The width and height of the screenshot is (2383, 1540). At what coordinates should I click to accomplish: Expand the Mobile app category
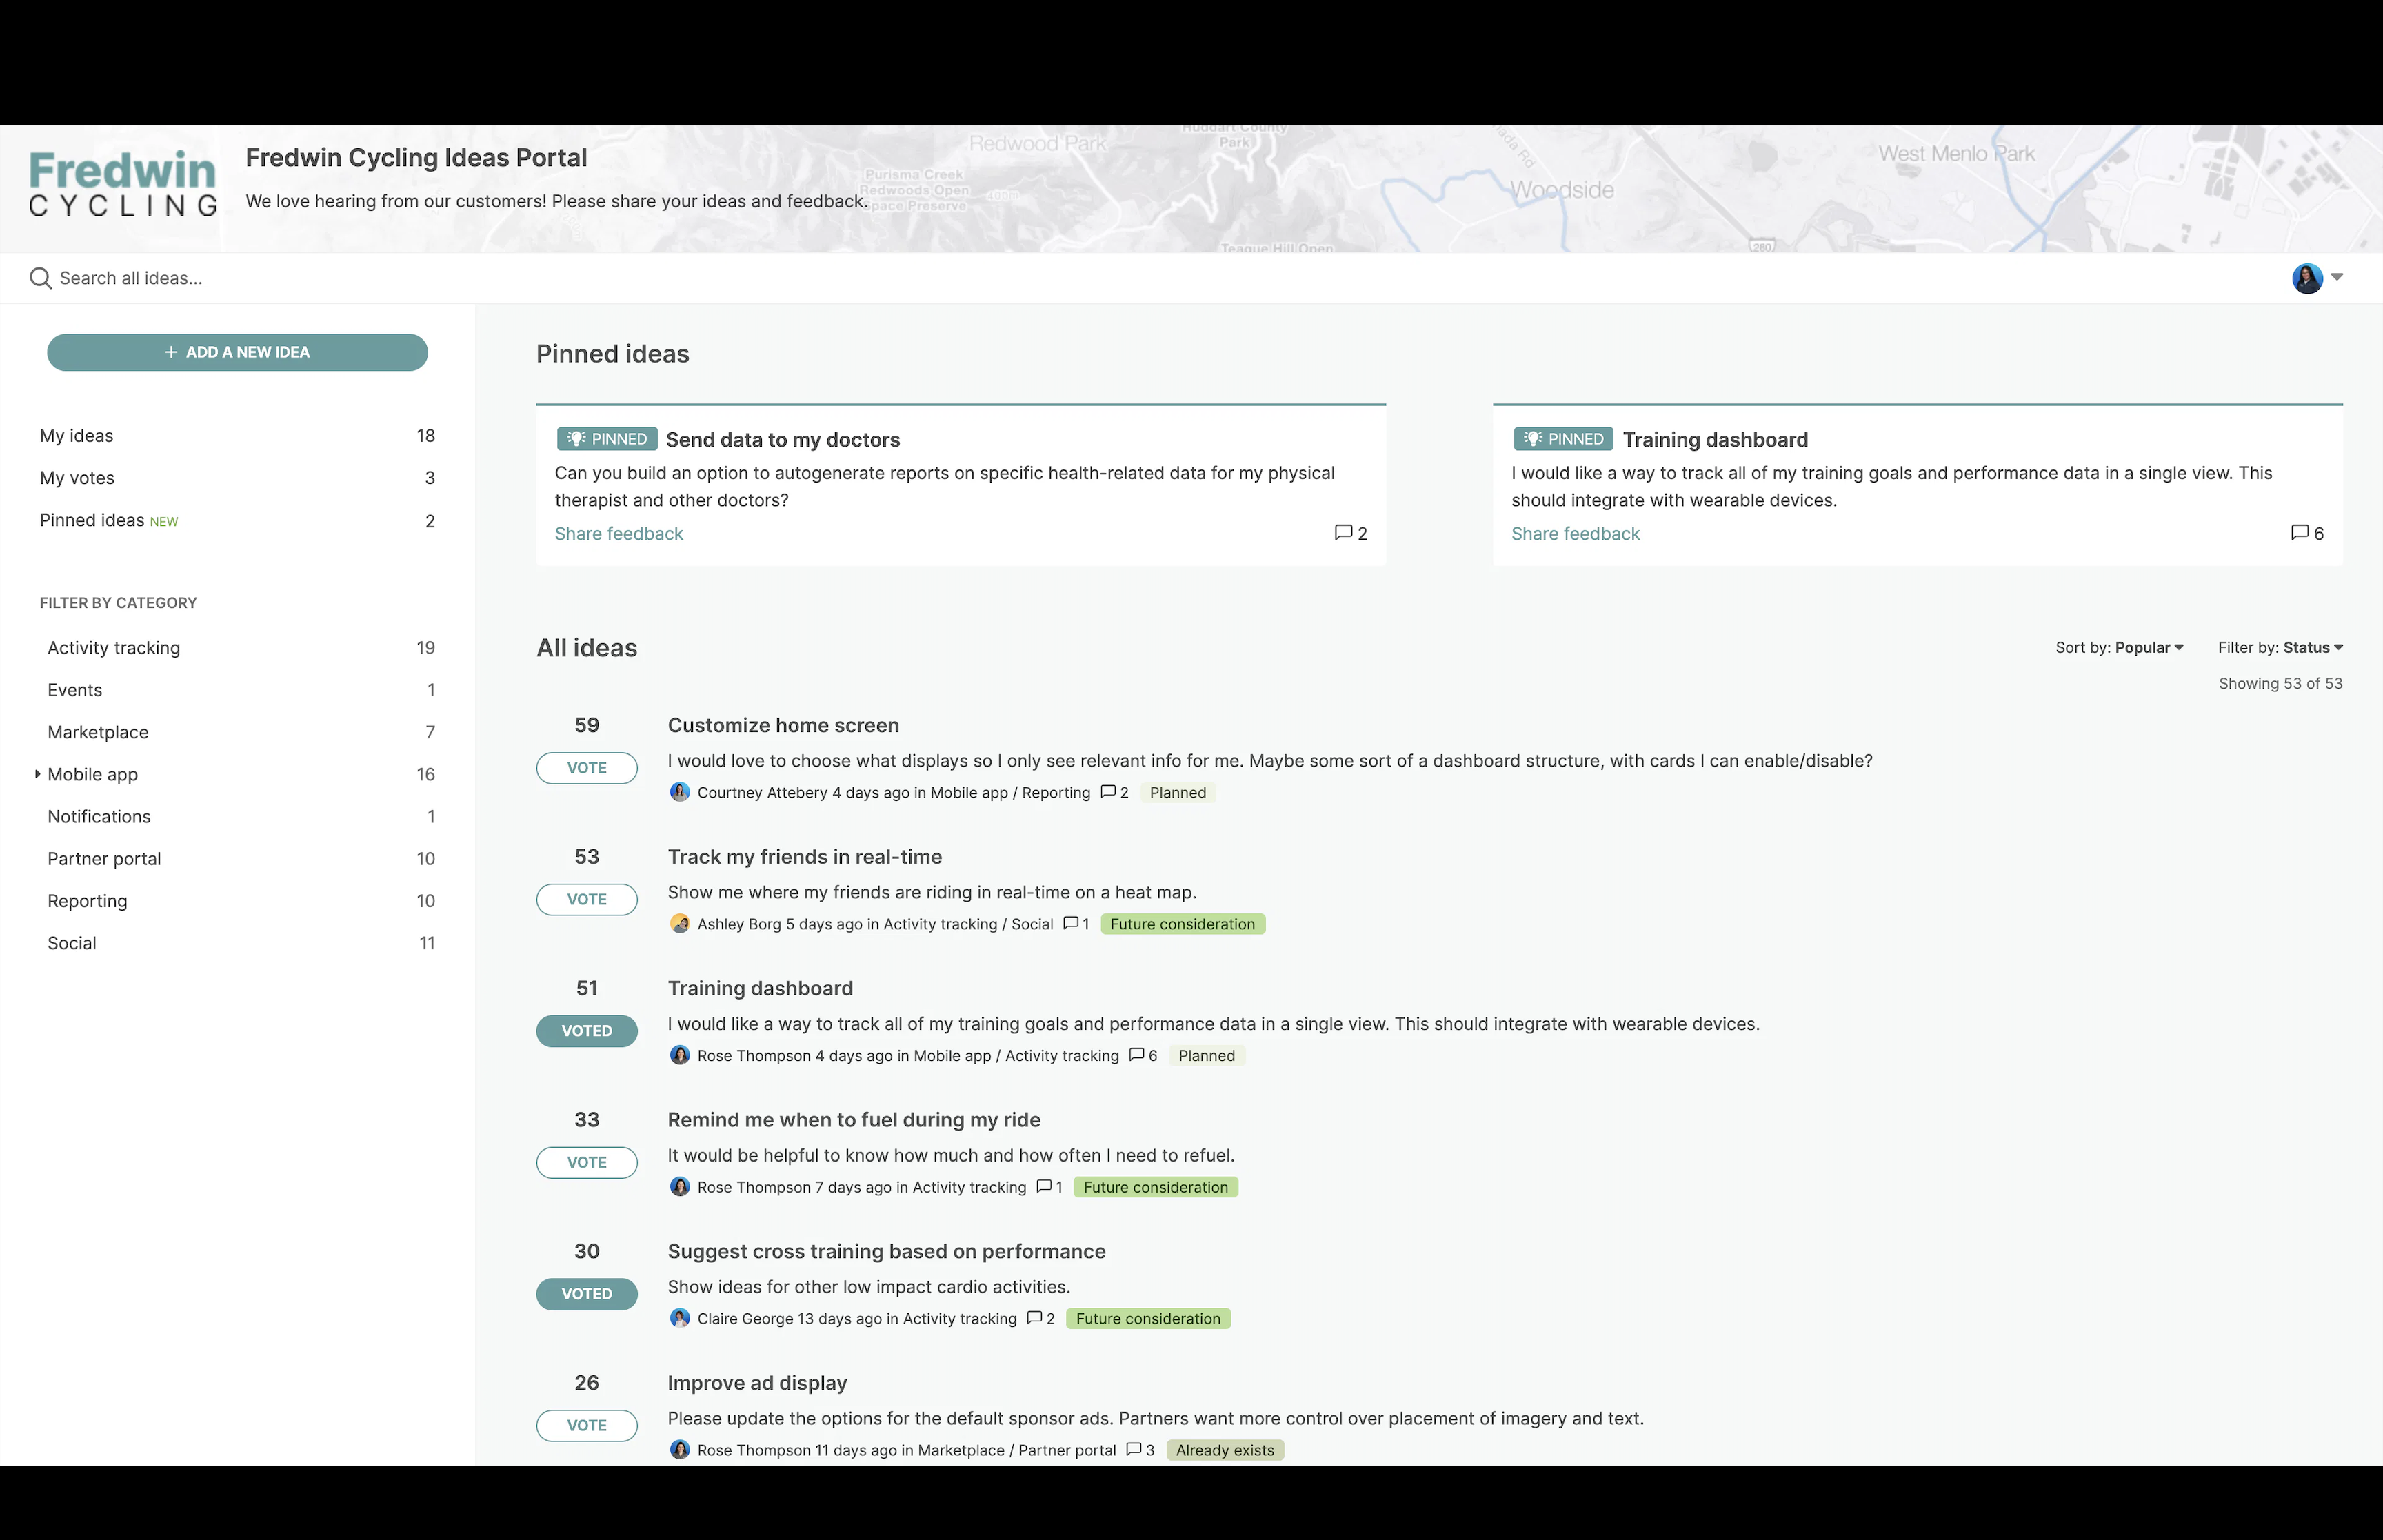(37, 774)
